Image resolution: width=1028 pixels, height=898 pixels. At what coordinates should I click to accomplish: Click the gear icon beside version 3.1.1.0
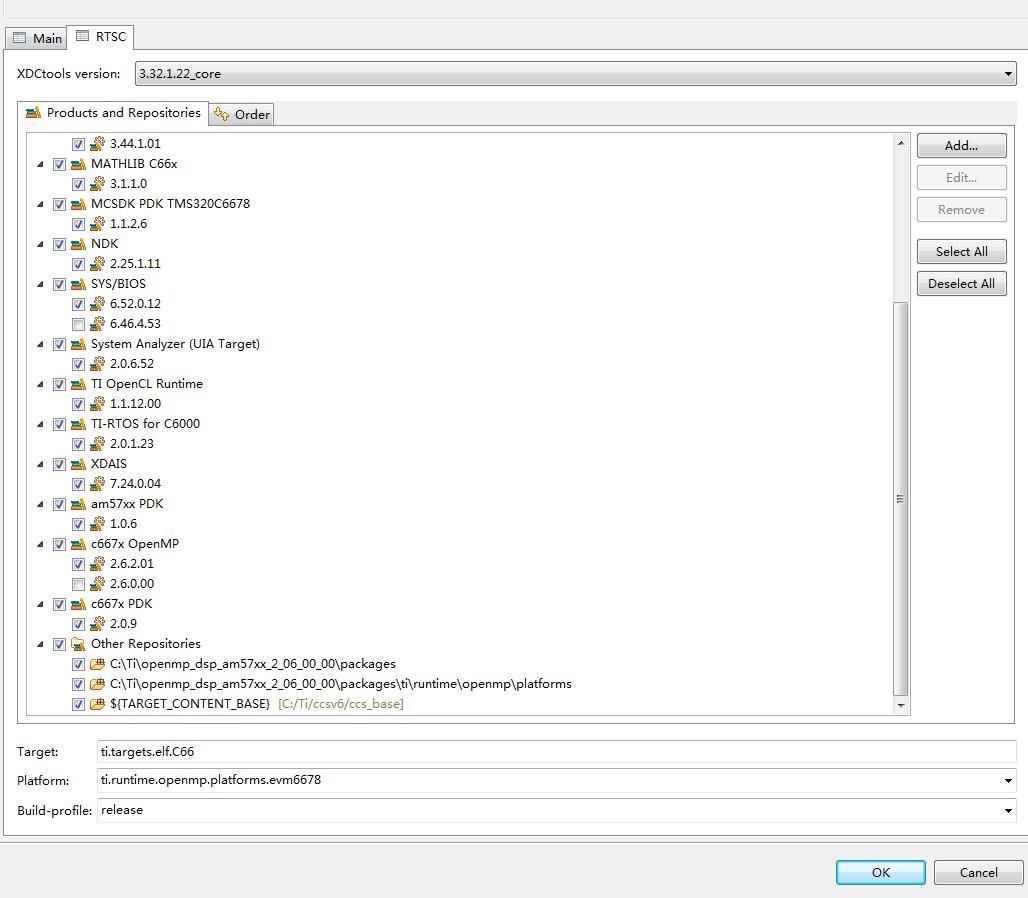click(x=97, y=184)
